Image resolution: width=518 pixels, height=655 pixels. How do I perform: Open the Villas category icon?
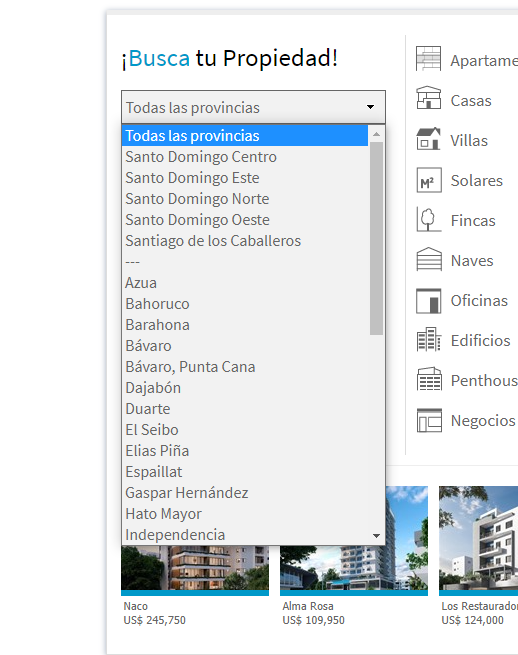point(428,138)
